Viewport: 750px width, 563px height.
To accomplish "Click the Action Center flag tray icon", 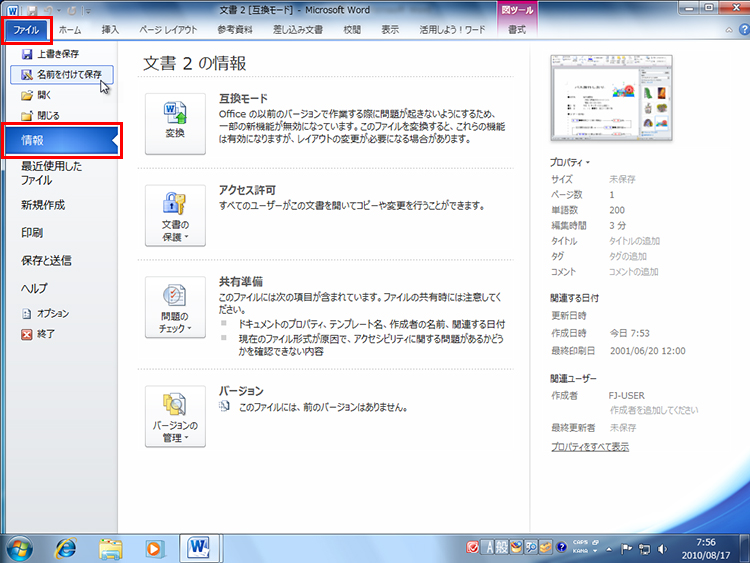I will [x=626, y=549].
